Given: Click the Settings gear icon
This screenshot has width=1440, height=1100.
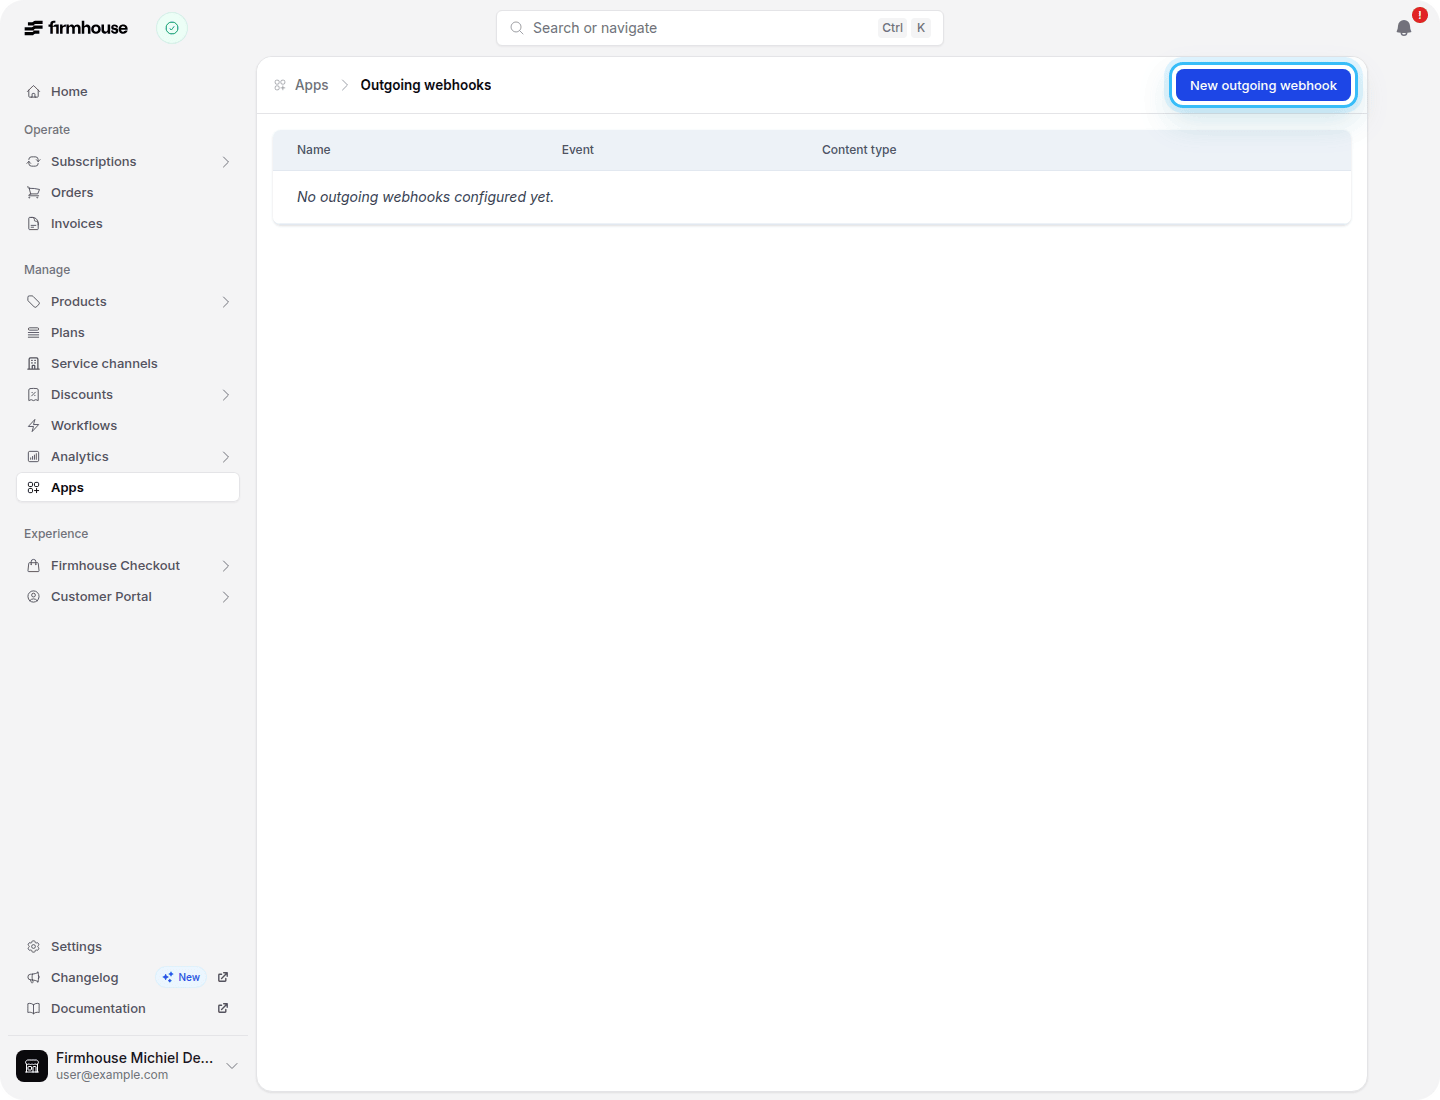Looking at the screenshot, I should (34, 946).
